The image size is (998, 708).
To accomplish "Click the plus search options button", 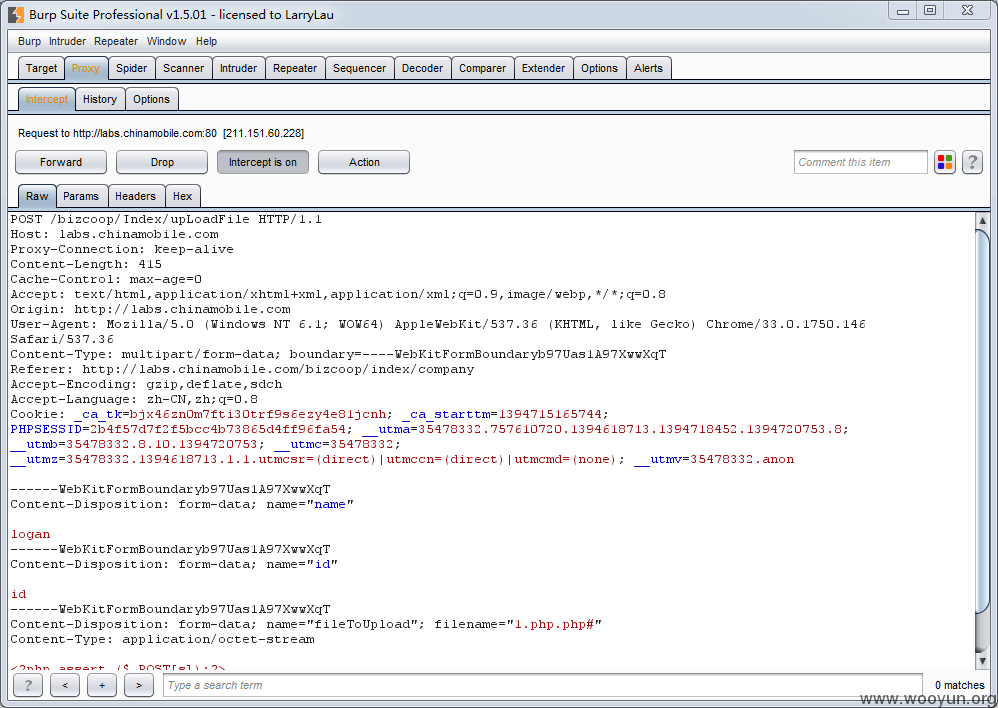I will pyautogui.click(x=102, y=685).
